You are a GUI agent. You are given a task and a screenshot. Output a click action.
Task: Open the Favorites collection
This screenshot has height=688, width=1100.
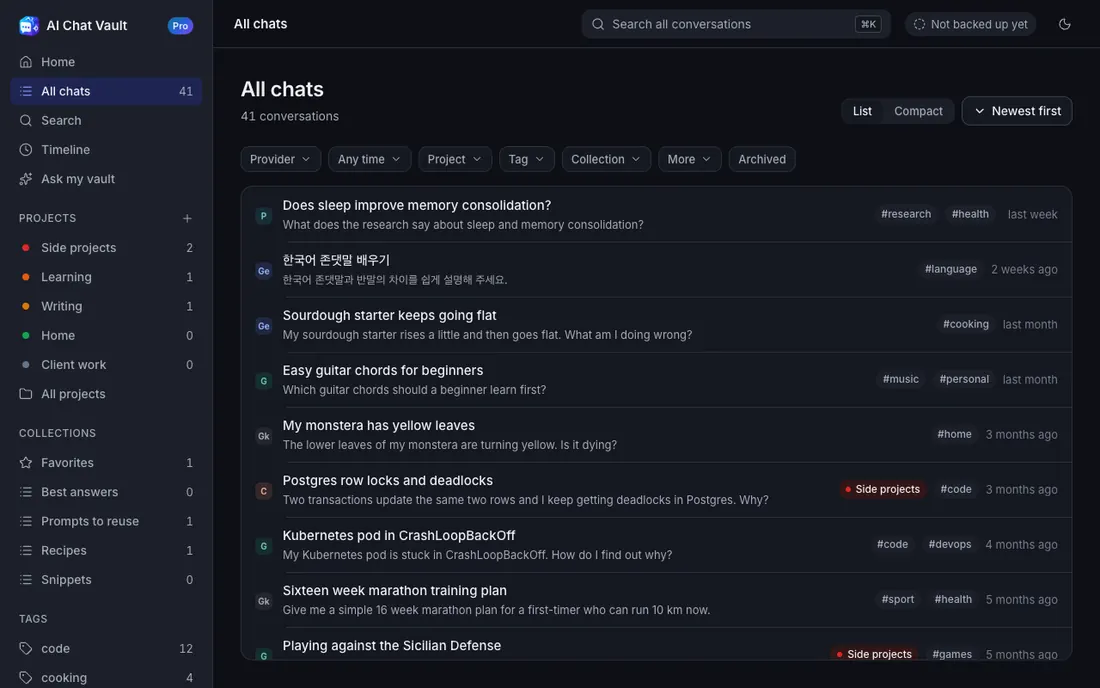(106, 462)
